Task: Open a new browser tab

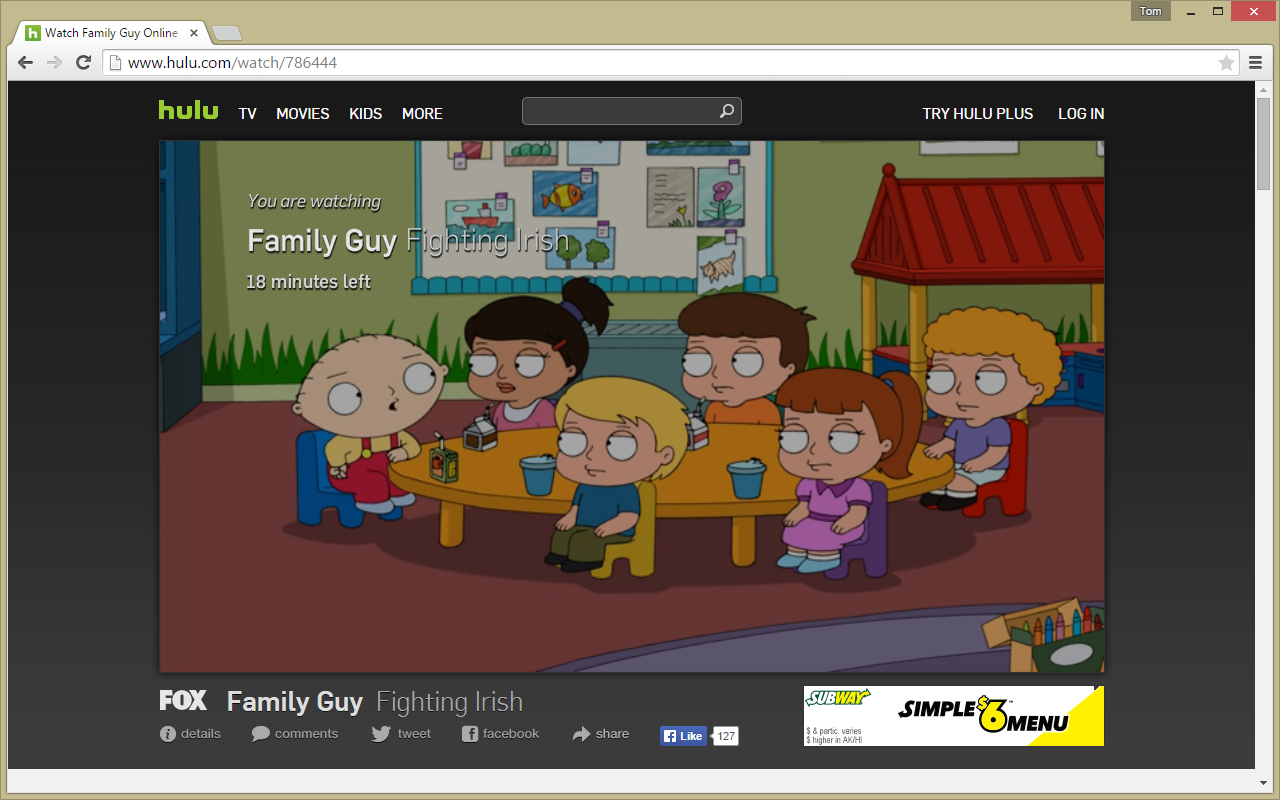Action: (x=227, y=33)
